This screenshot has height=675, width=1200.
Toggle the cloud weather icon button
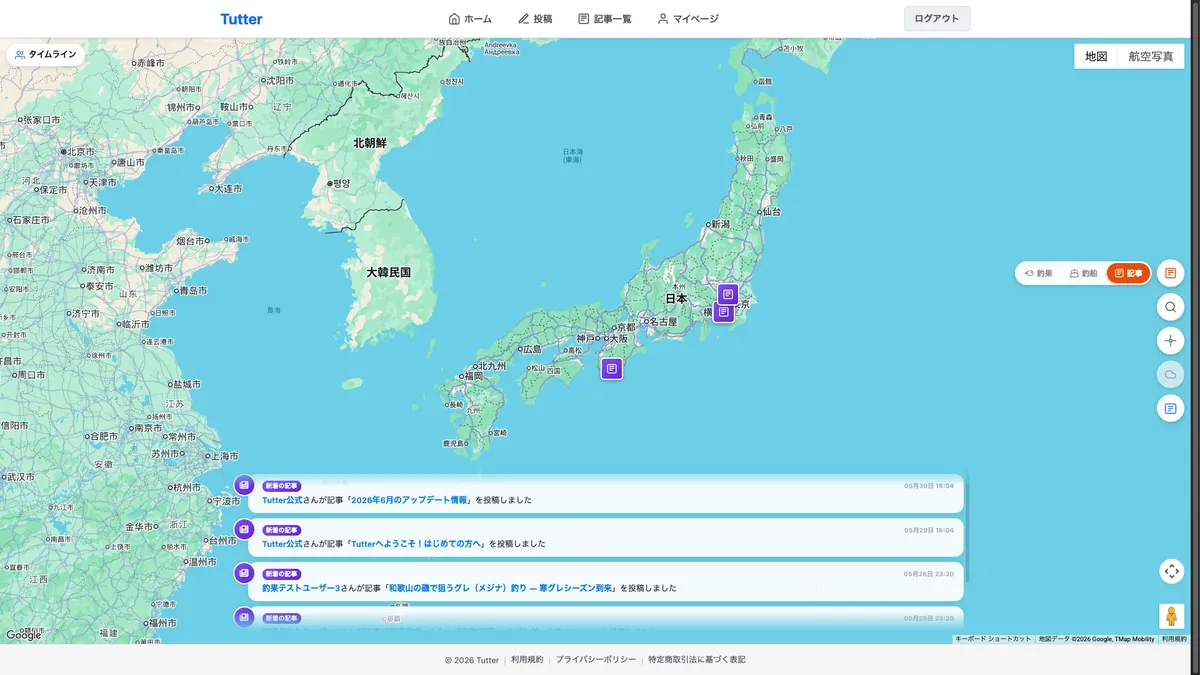(x=1171, y=375)
